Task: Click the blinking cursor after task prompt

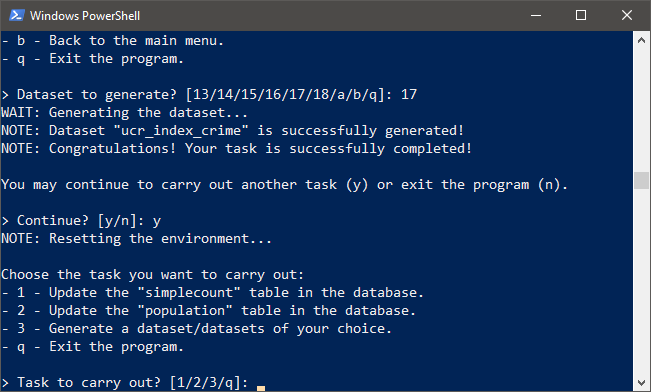Action: coord(261,388)
